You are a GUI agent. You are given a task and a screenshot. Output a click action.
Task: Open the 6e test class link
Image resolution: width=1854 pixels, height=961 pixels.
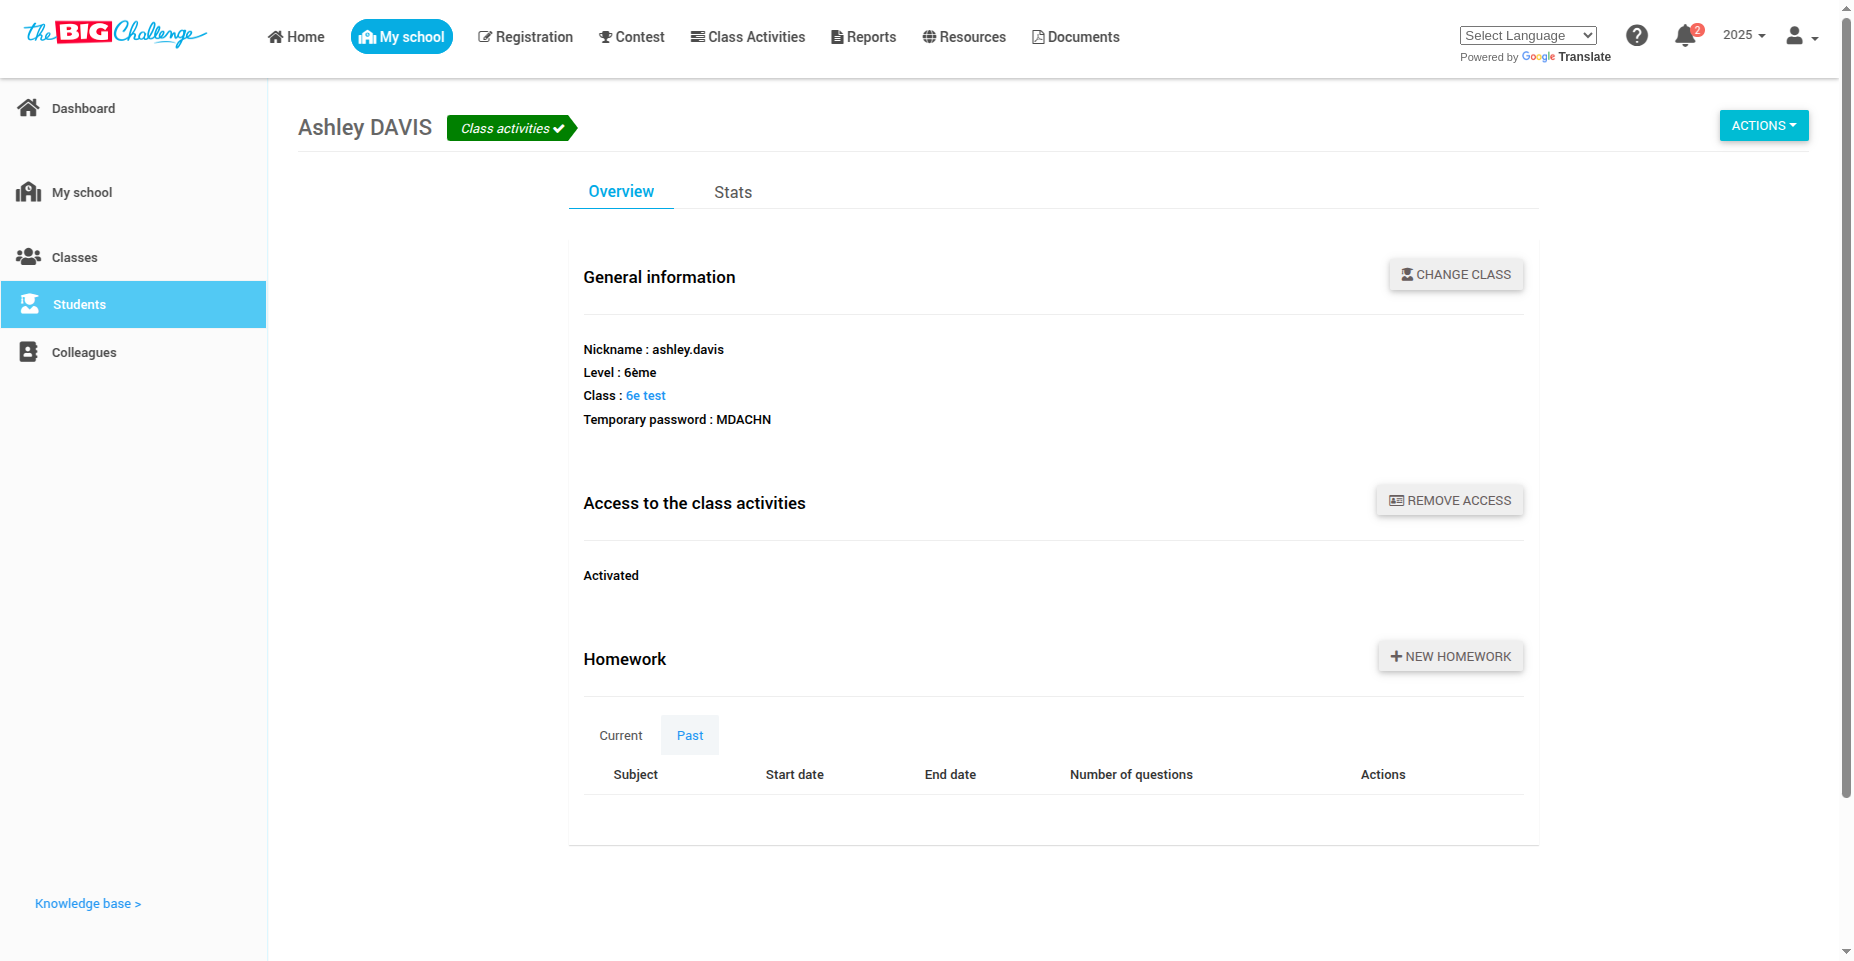click(x=646, y=396)
